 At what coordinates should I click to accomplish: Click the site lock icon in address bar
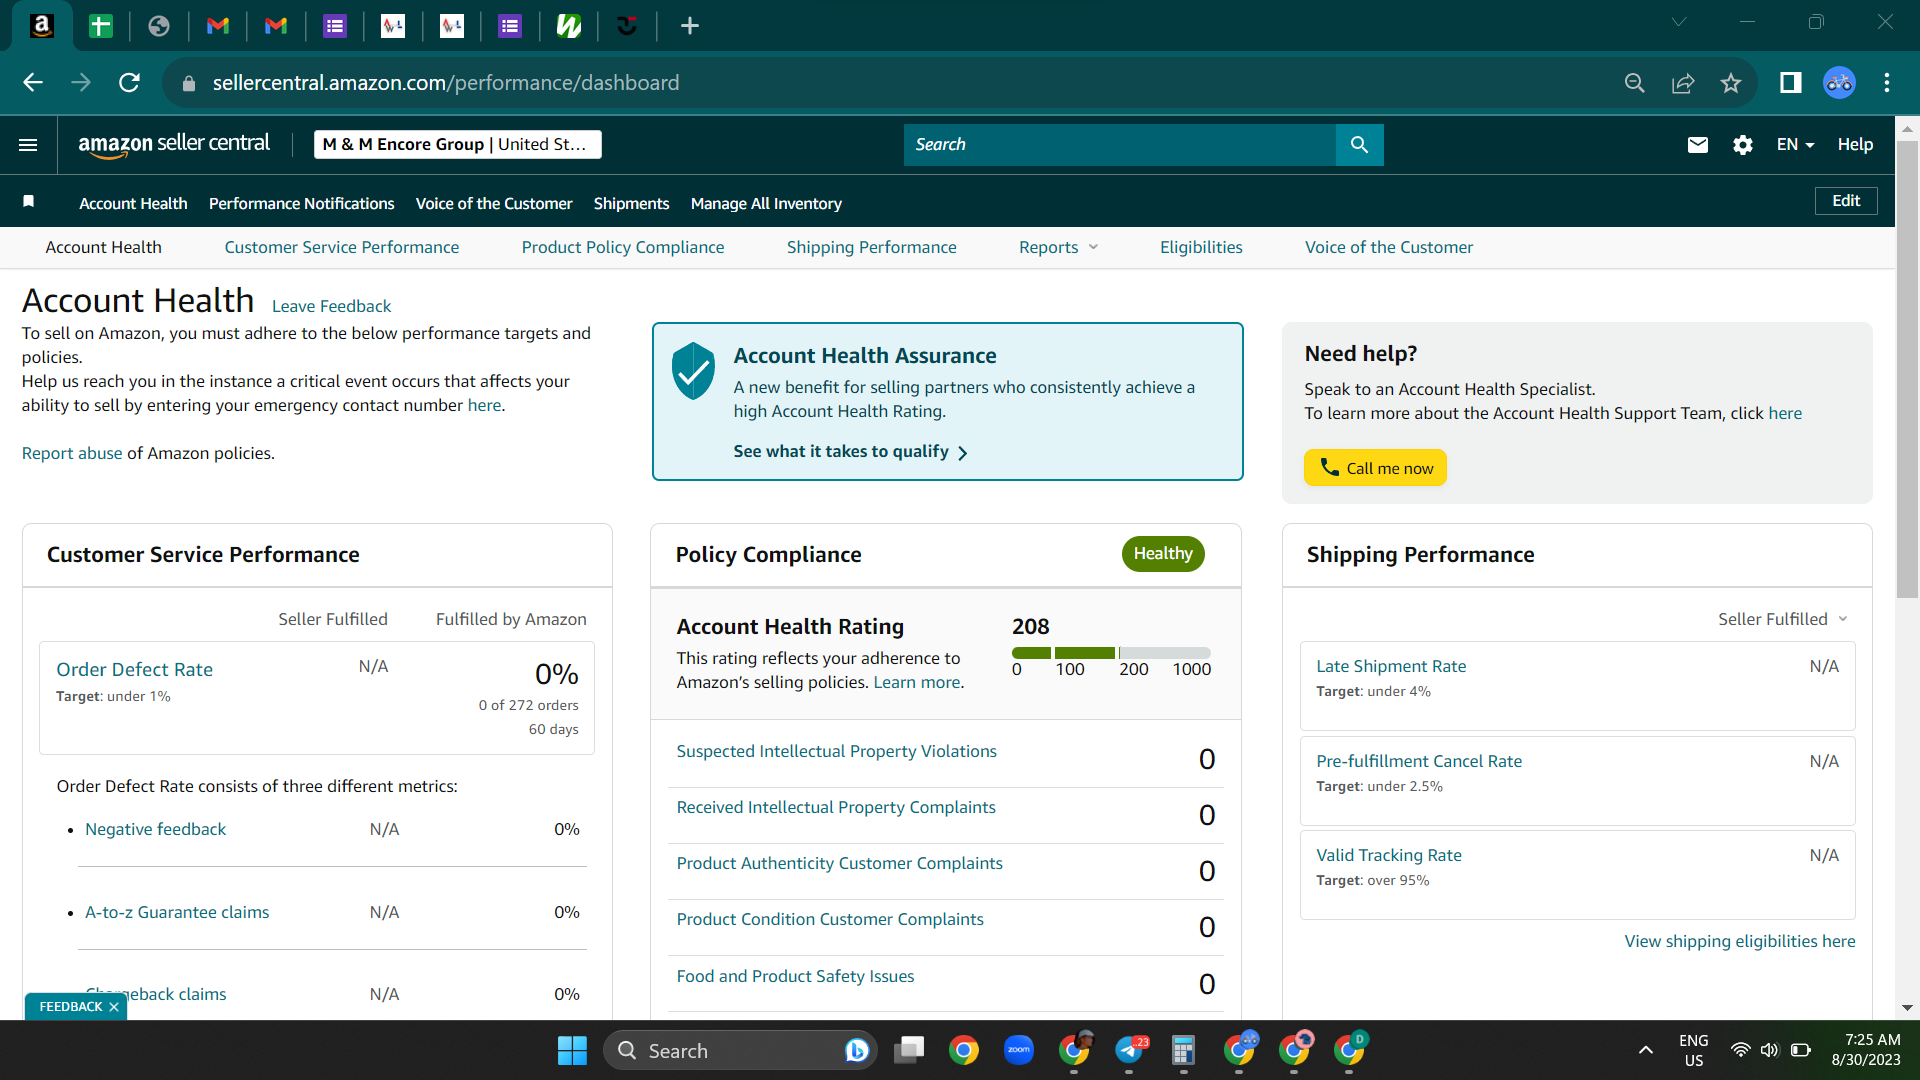(189, 84)
